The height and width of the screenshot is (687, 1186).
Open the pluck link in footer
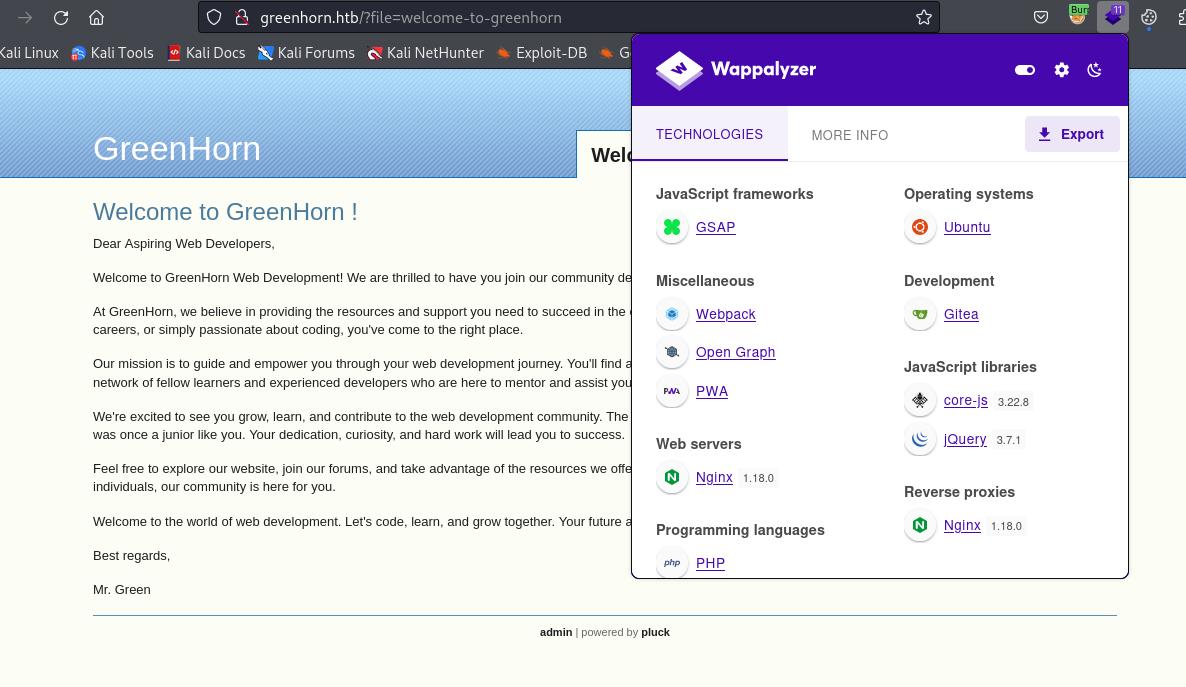click(655, 632)
